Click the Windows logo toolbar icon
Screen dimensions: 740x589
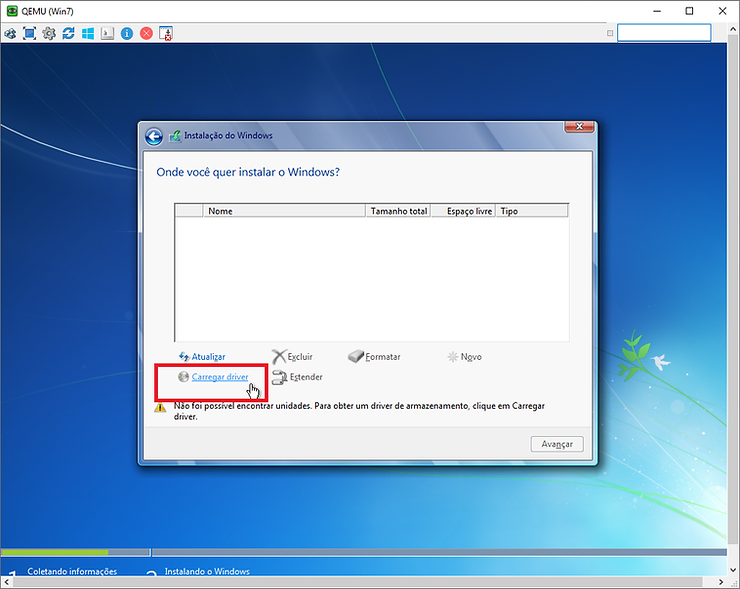pyautogui.click(x=88, y=34)
